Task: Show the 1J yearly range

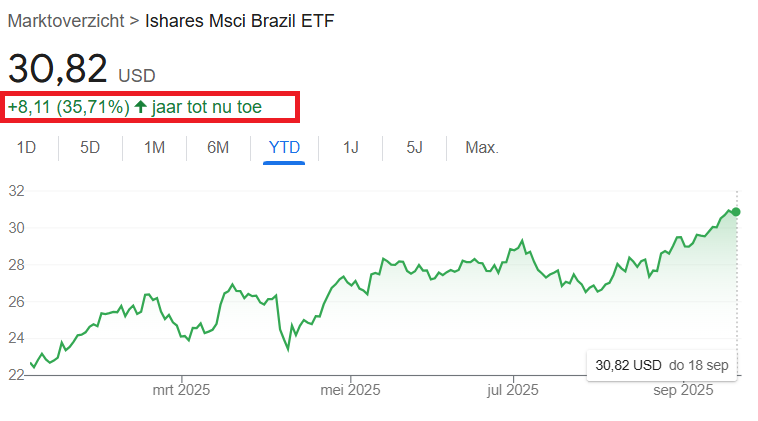Action: click(x=351, y=148)
